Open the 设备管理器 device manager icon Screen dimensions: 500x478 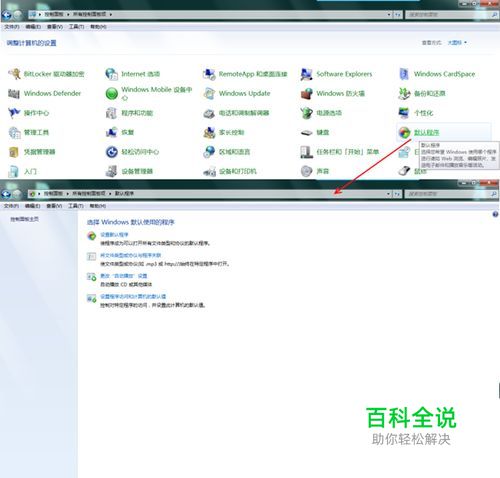[x=111, y=171]
